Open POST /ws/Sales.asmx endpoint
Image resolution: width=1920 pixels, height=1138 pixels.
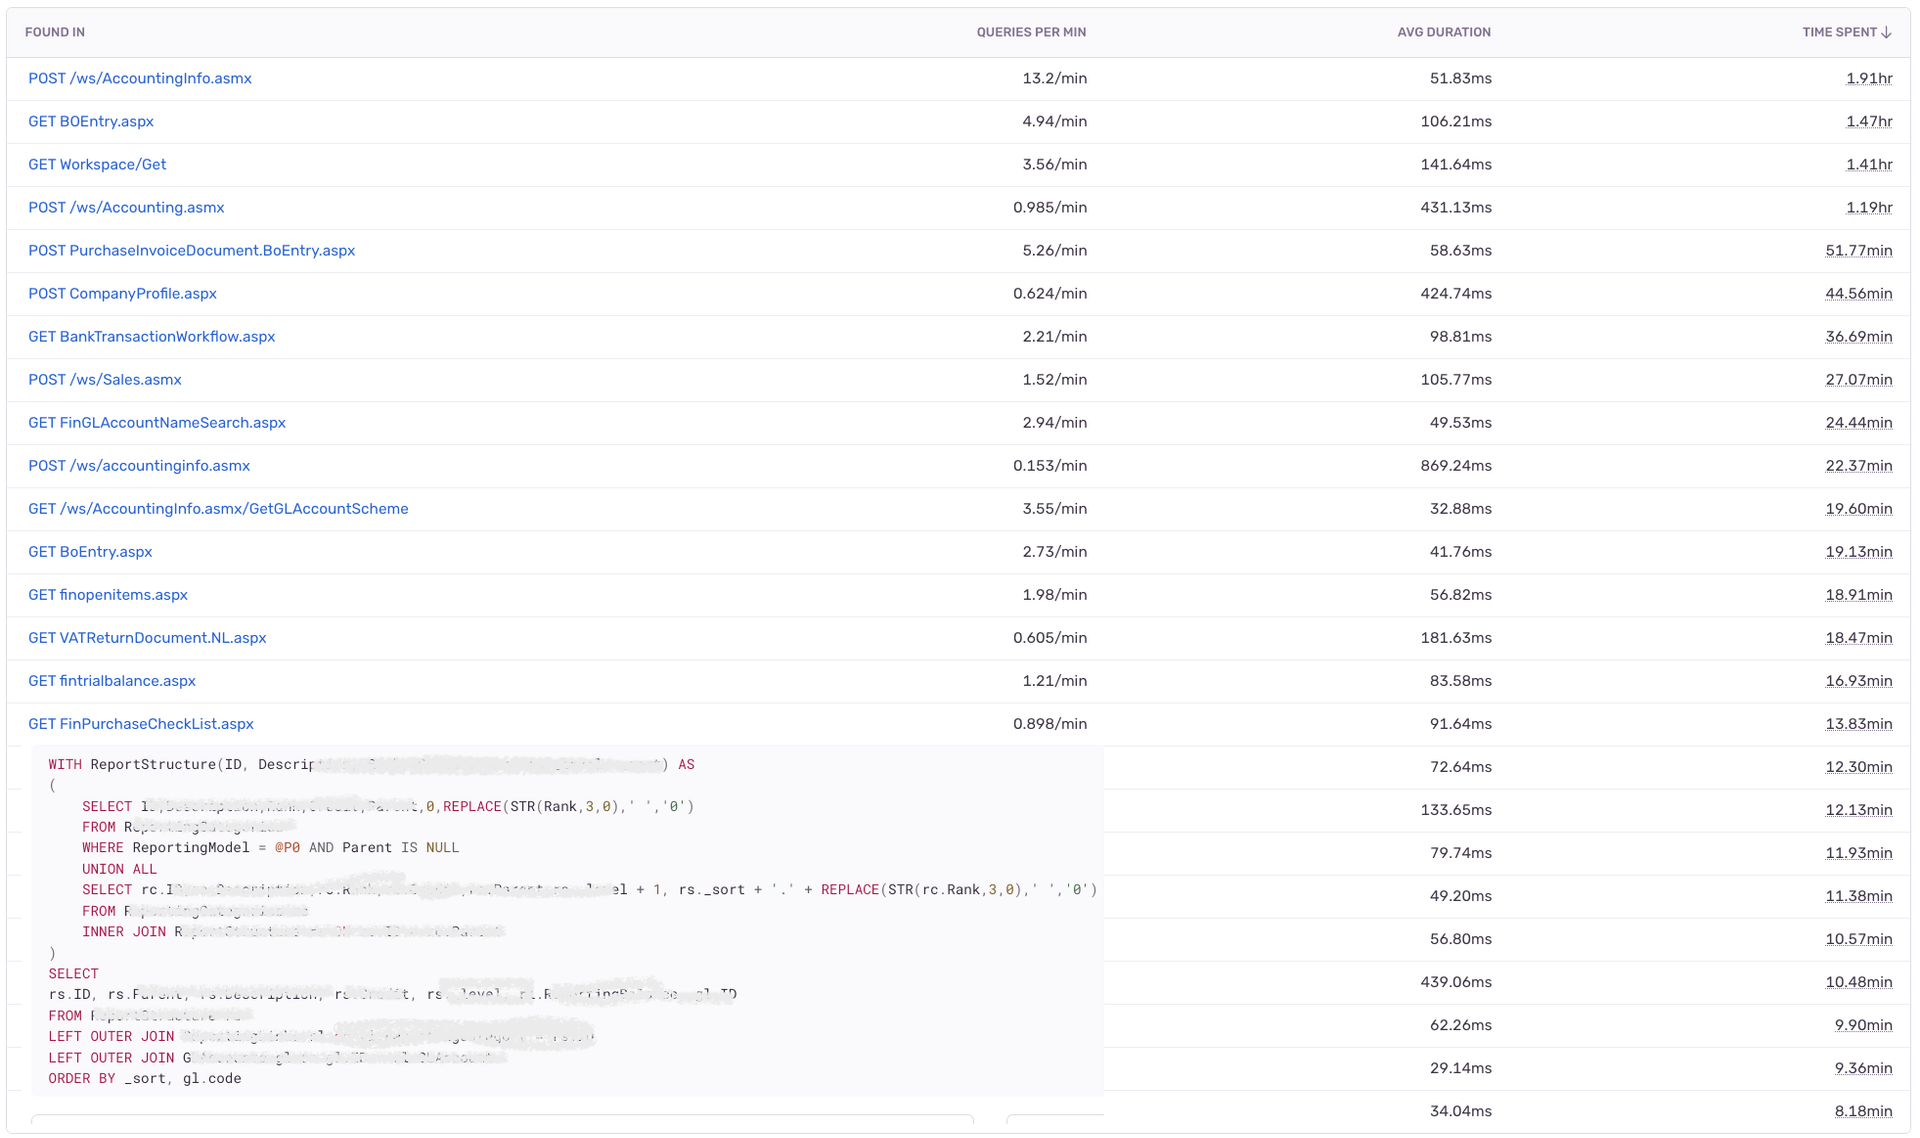[105, 379]
